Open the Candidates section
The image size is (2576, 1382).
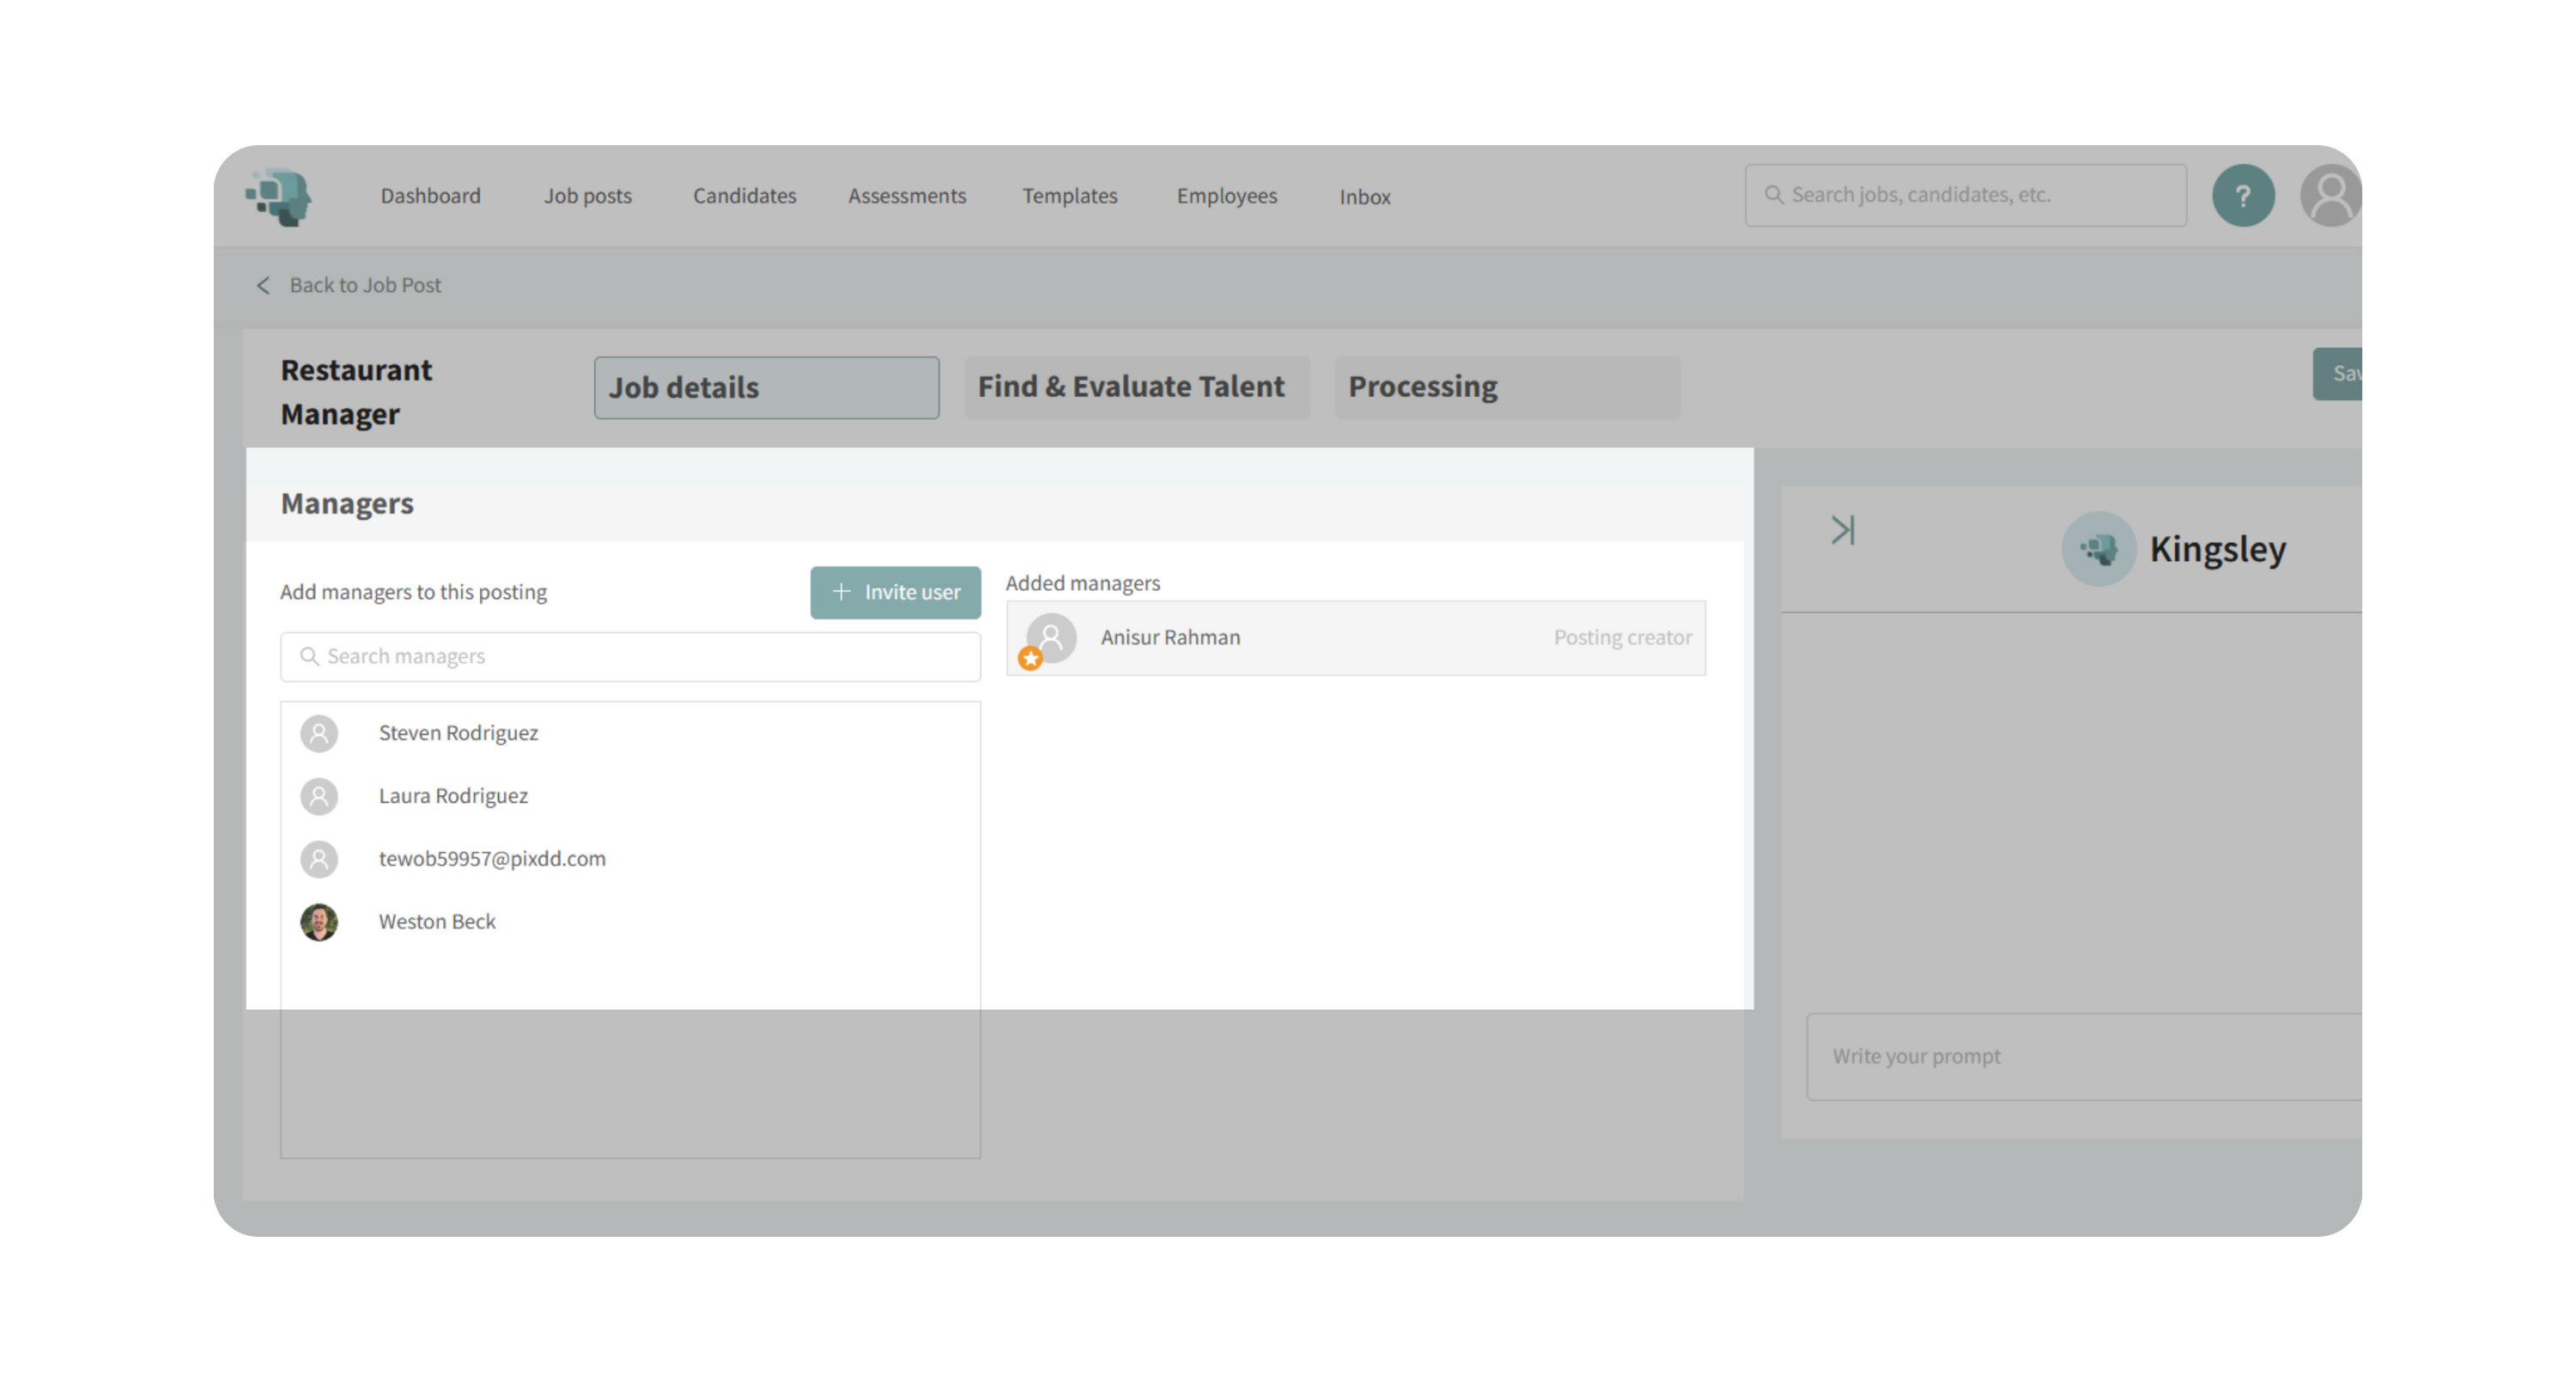tap(744, 196)
